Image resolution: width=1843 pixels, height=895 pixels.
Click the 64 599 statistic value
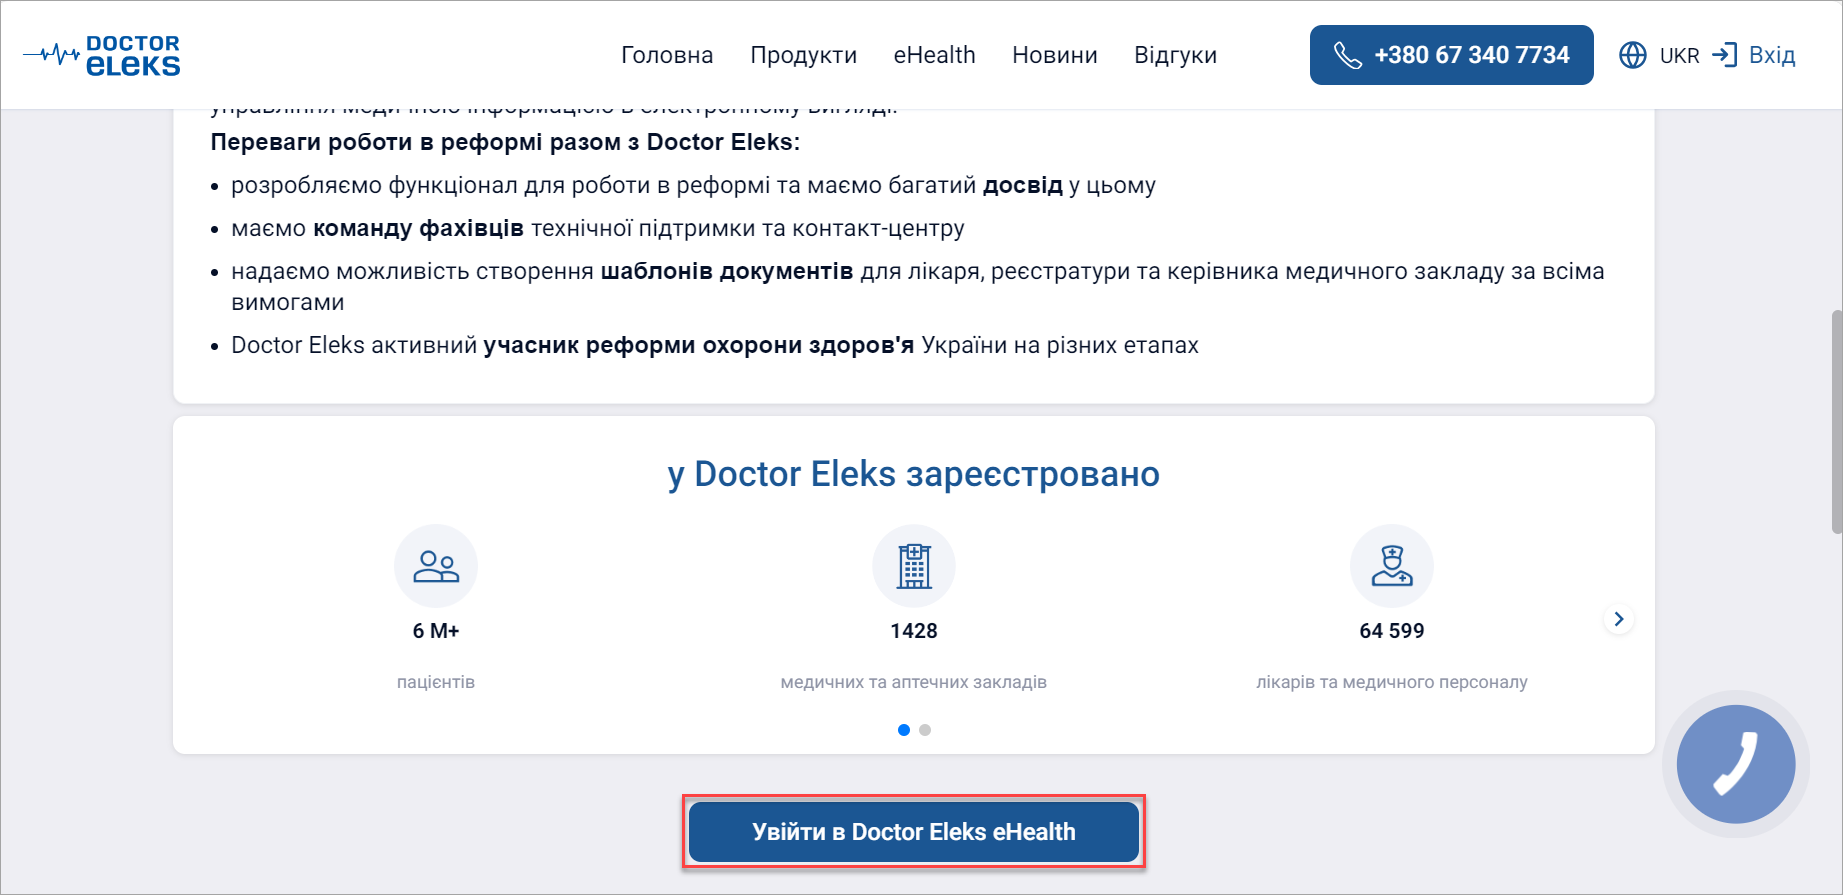1392,631
